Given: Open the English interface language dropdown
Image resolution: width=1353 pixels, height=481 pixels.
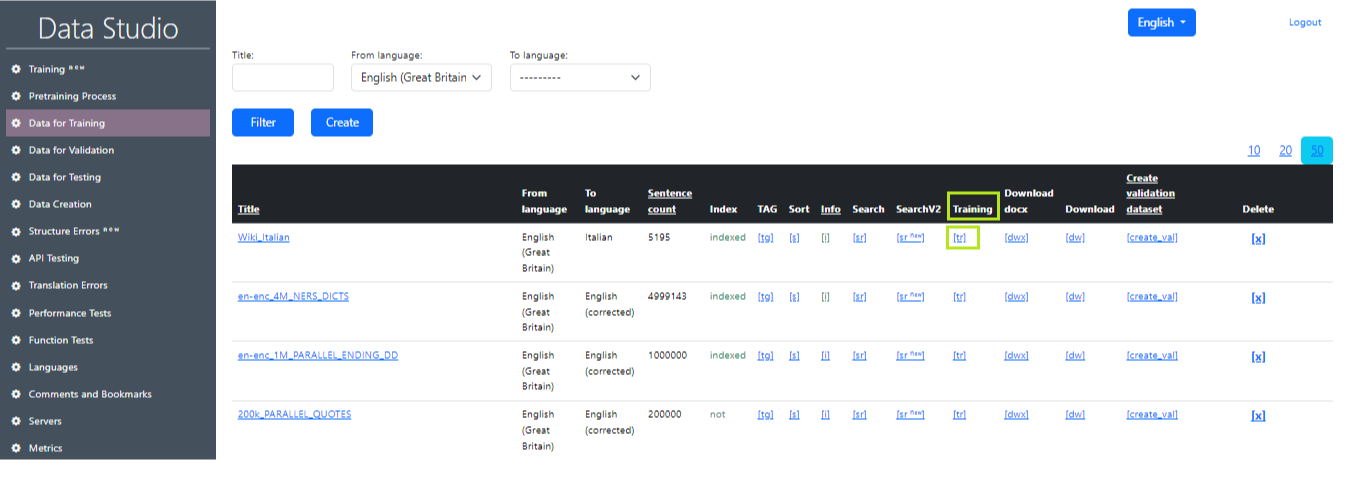Looking at the screenshot, I should pyautogui.click(x=1161, y=22).
